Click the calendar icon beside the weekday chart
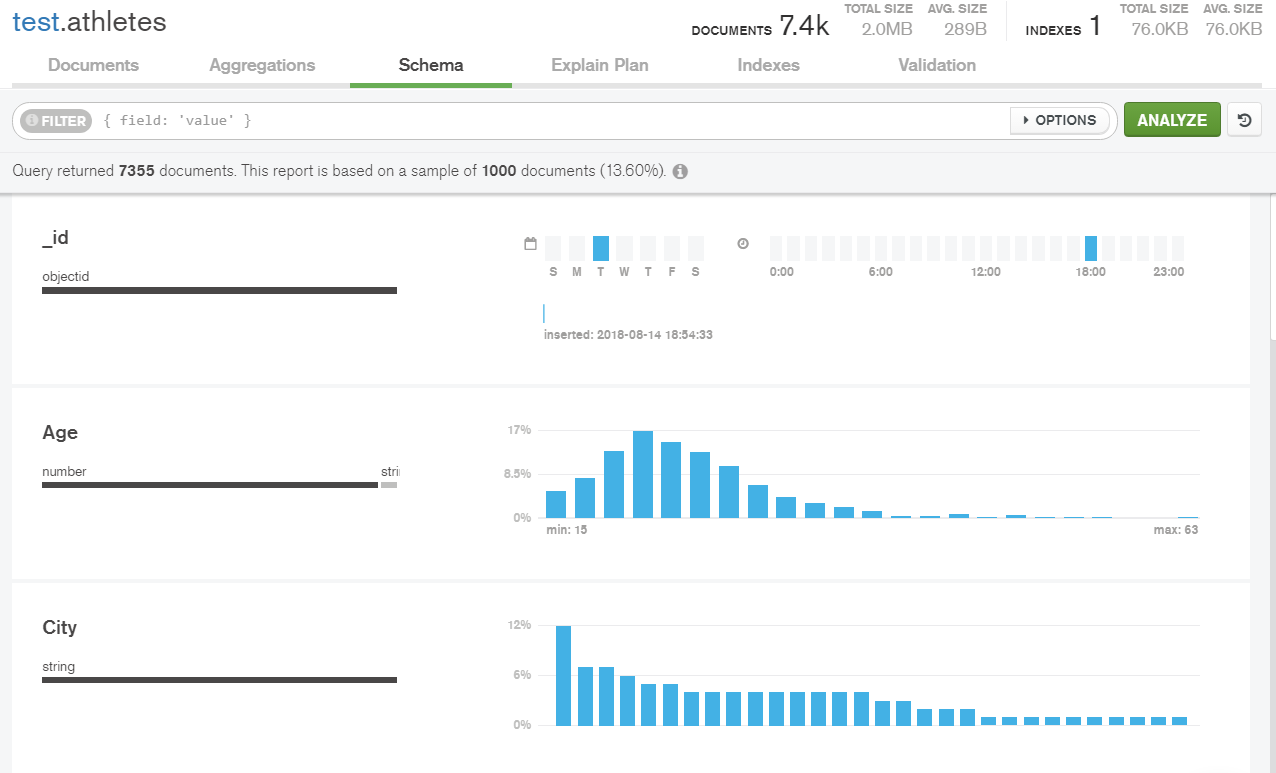This screenshot has width=1276, height=773. click(x=530, y=243)
